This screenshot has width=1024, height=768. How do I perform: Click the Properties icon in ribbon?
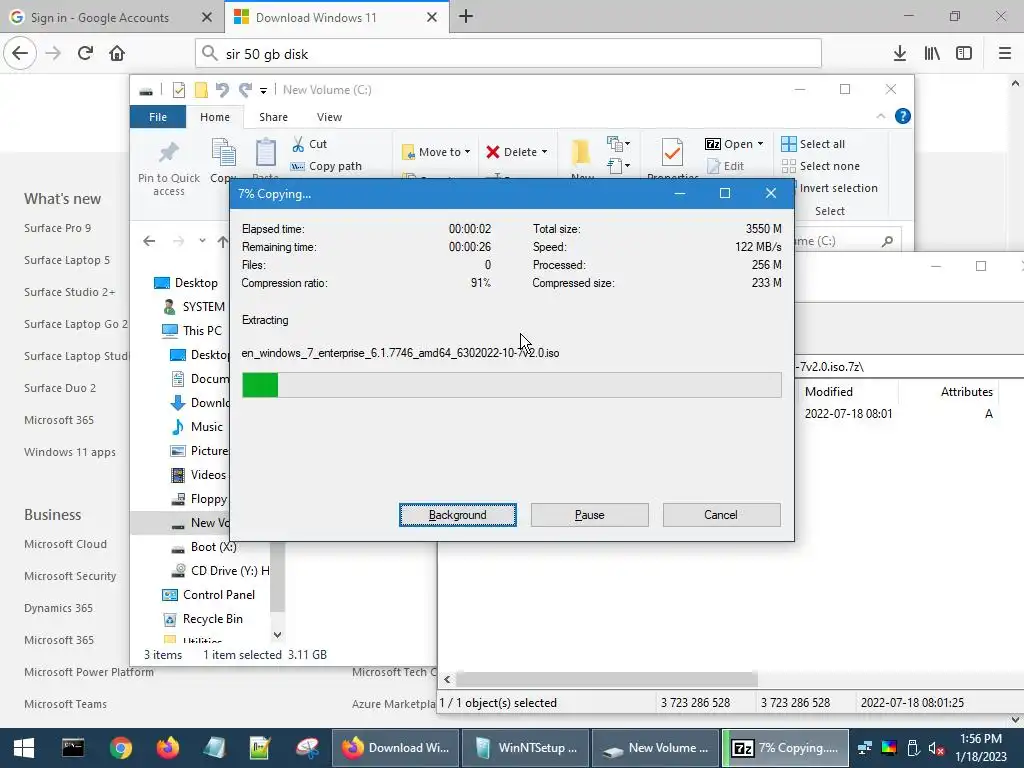tap(672, 152)
